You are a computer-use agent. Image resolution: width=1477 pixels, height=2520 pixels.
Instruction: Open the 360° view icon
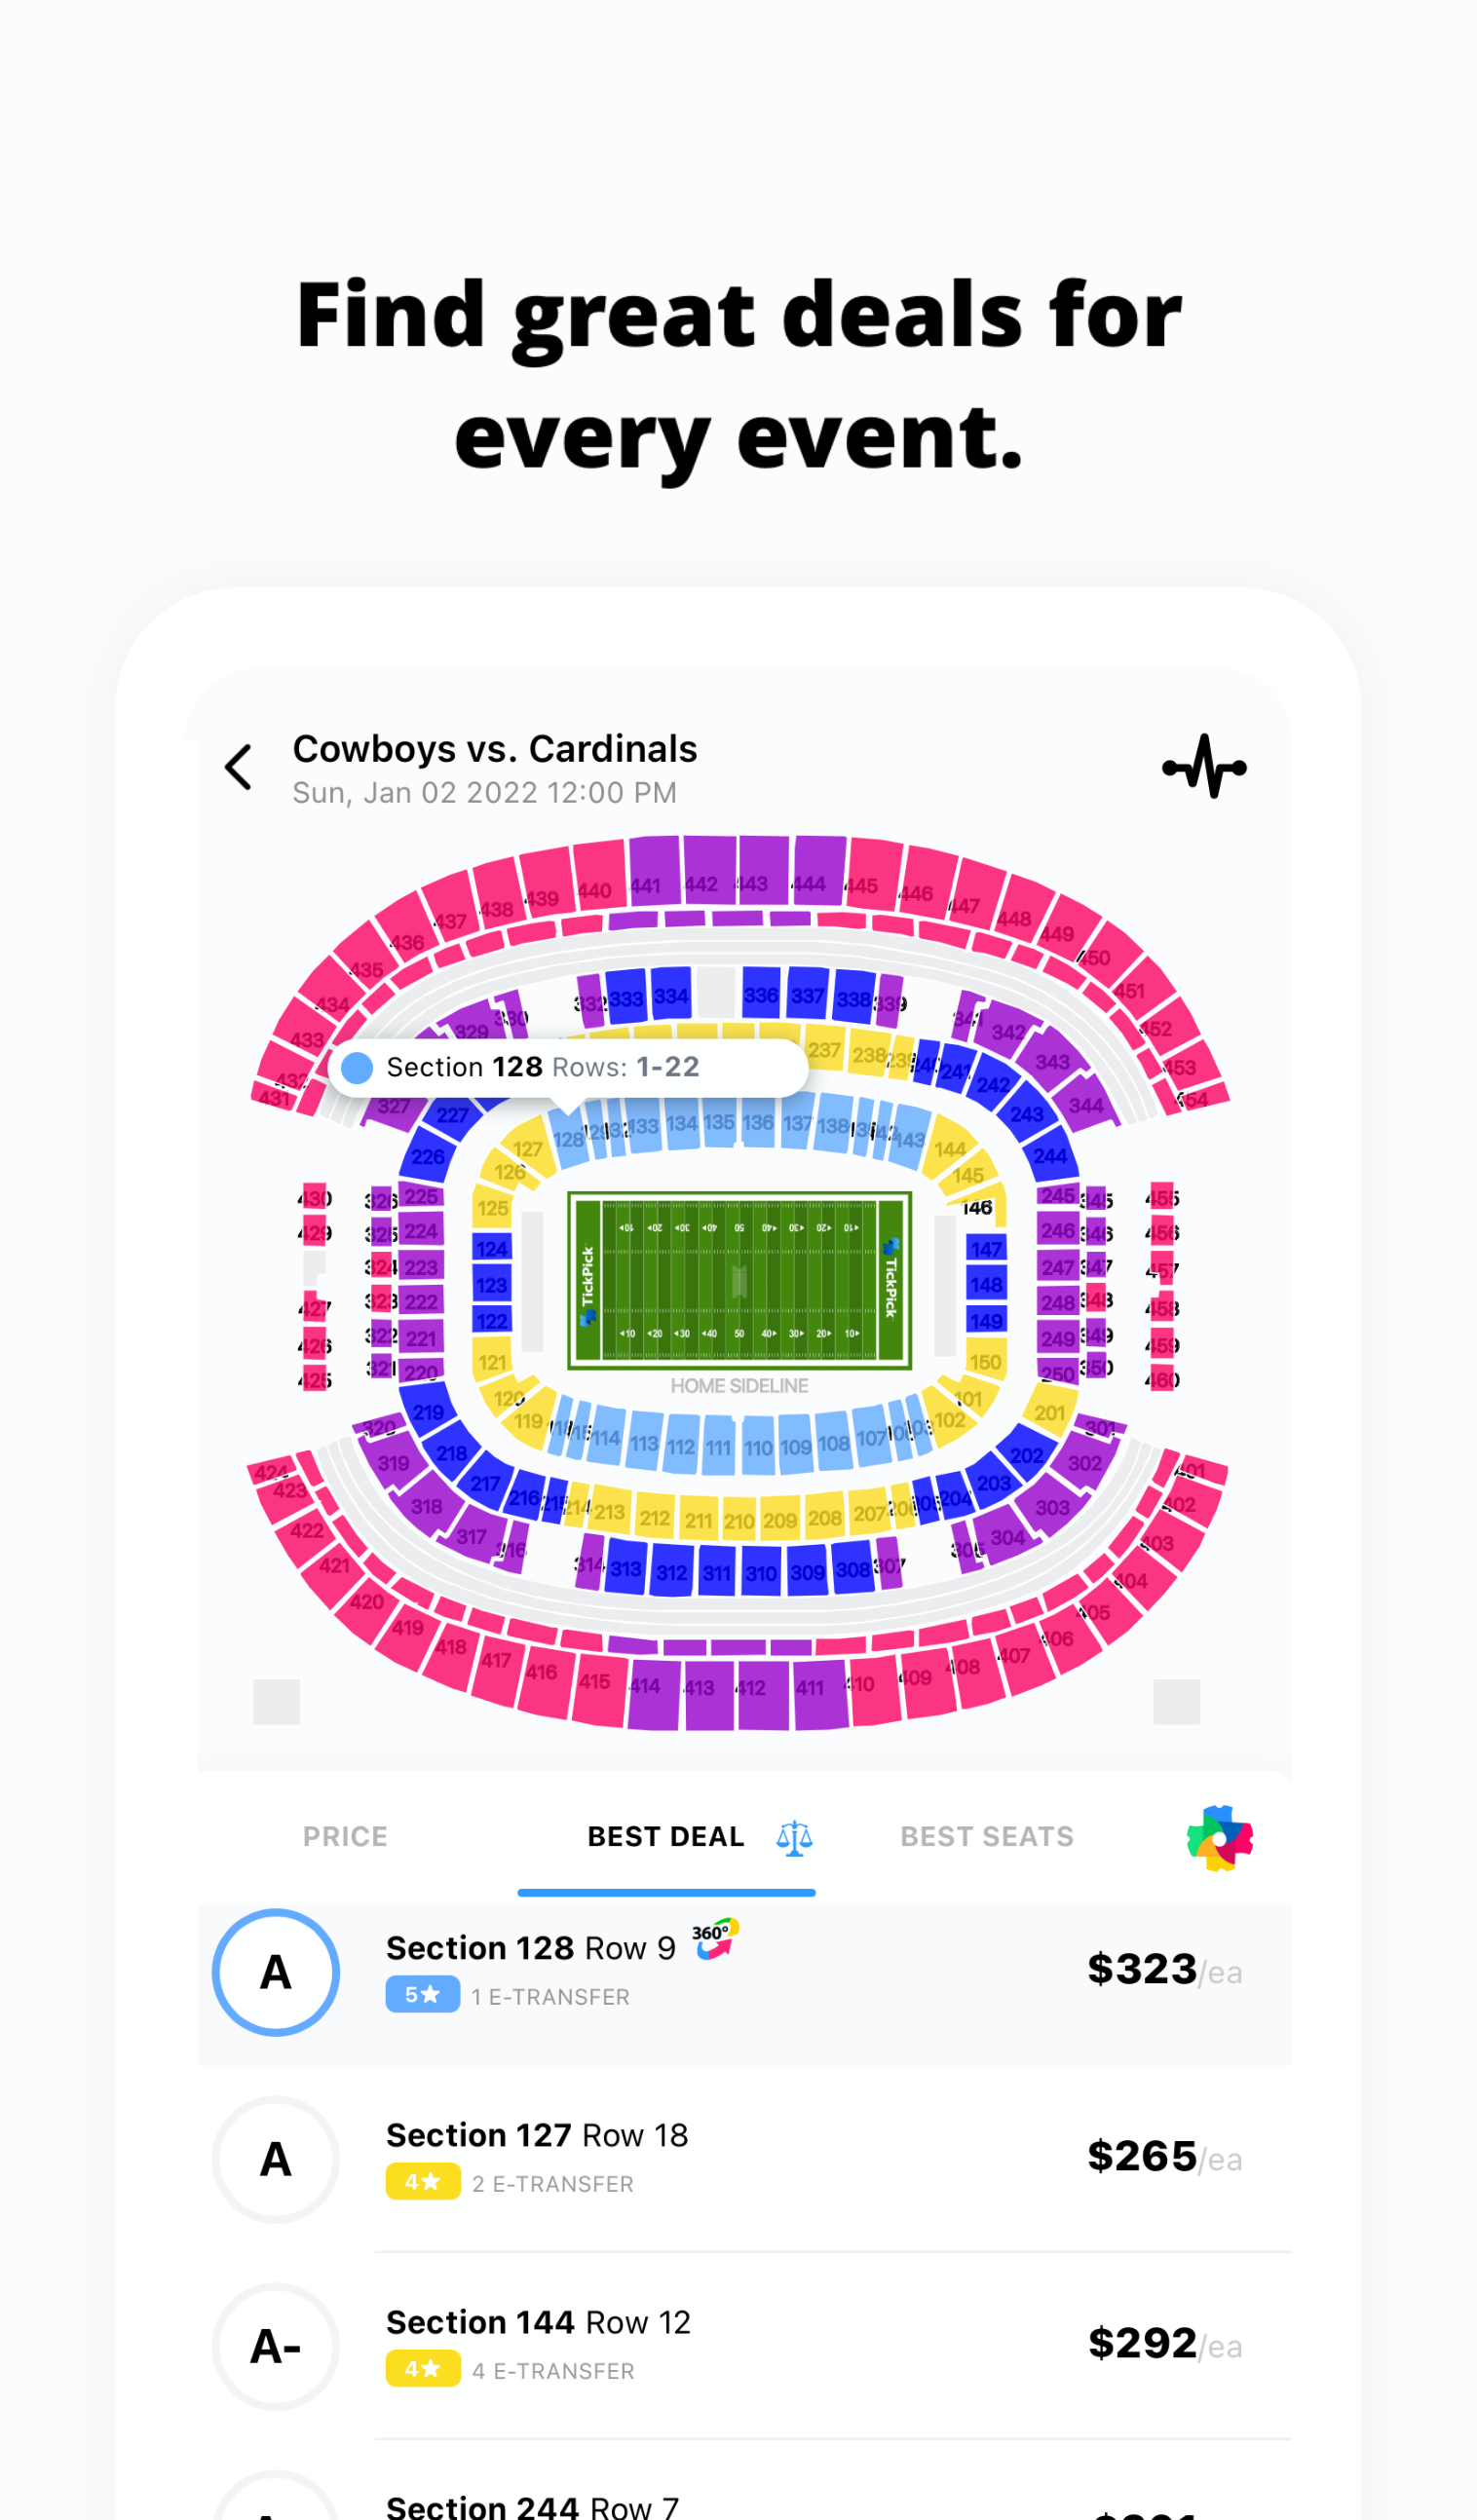pos(715,1938)
